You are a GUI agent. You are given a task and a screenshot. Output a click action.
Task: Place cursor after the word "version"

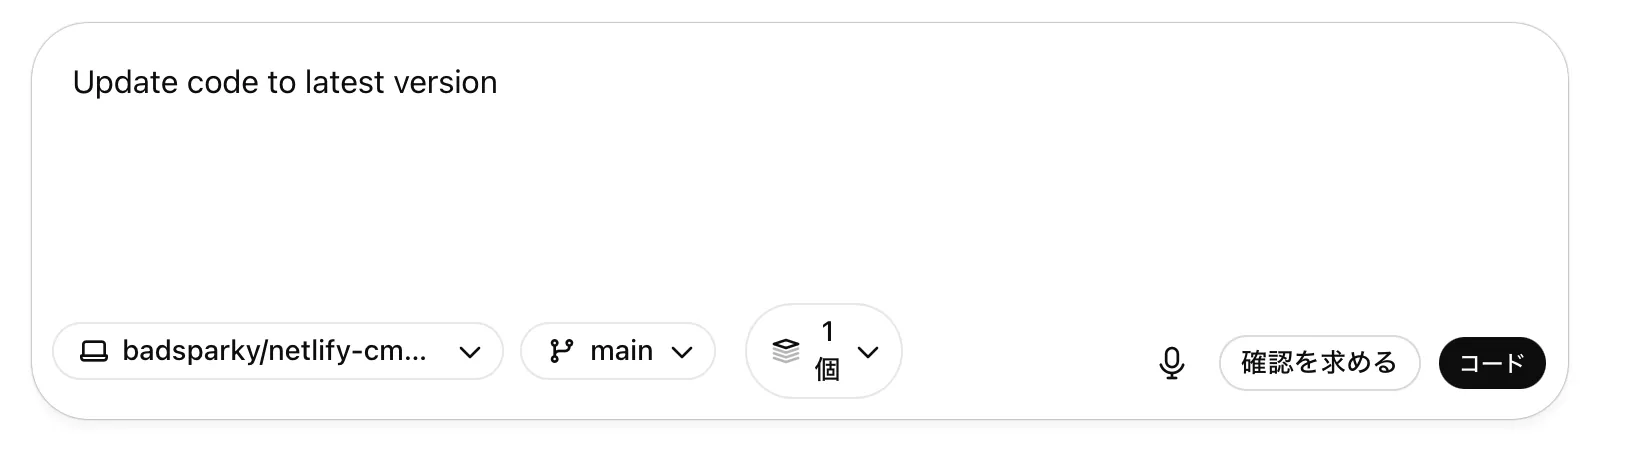click(x=498, y=83)
